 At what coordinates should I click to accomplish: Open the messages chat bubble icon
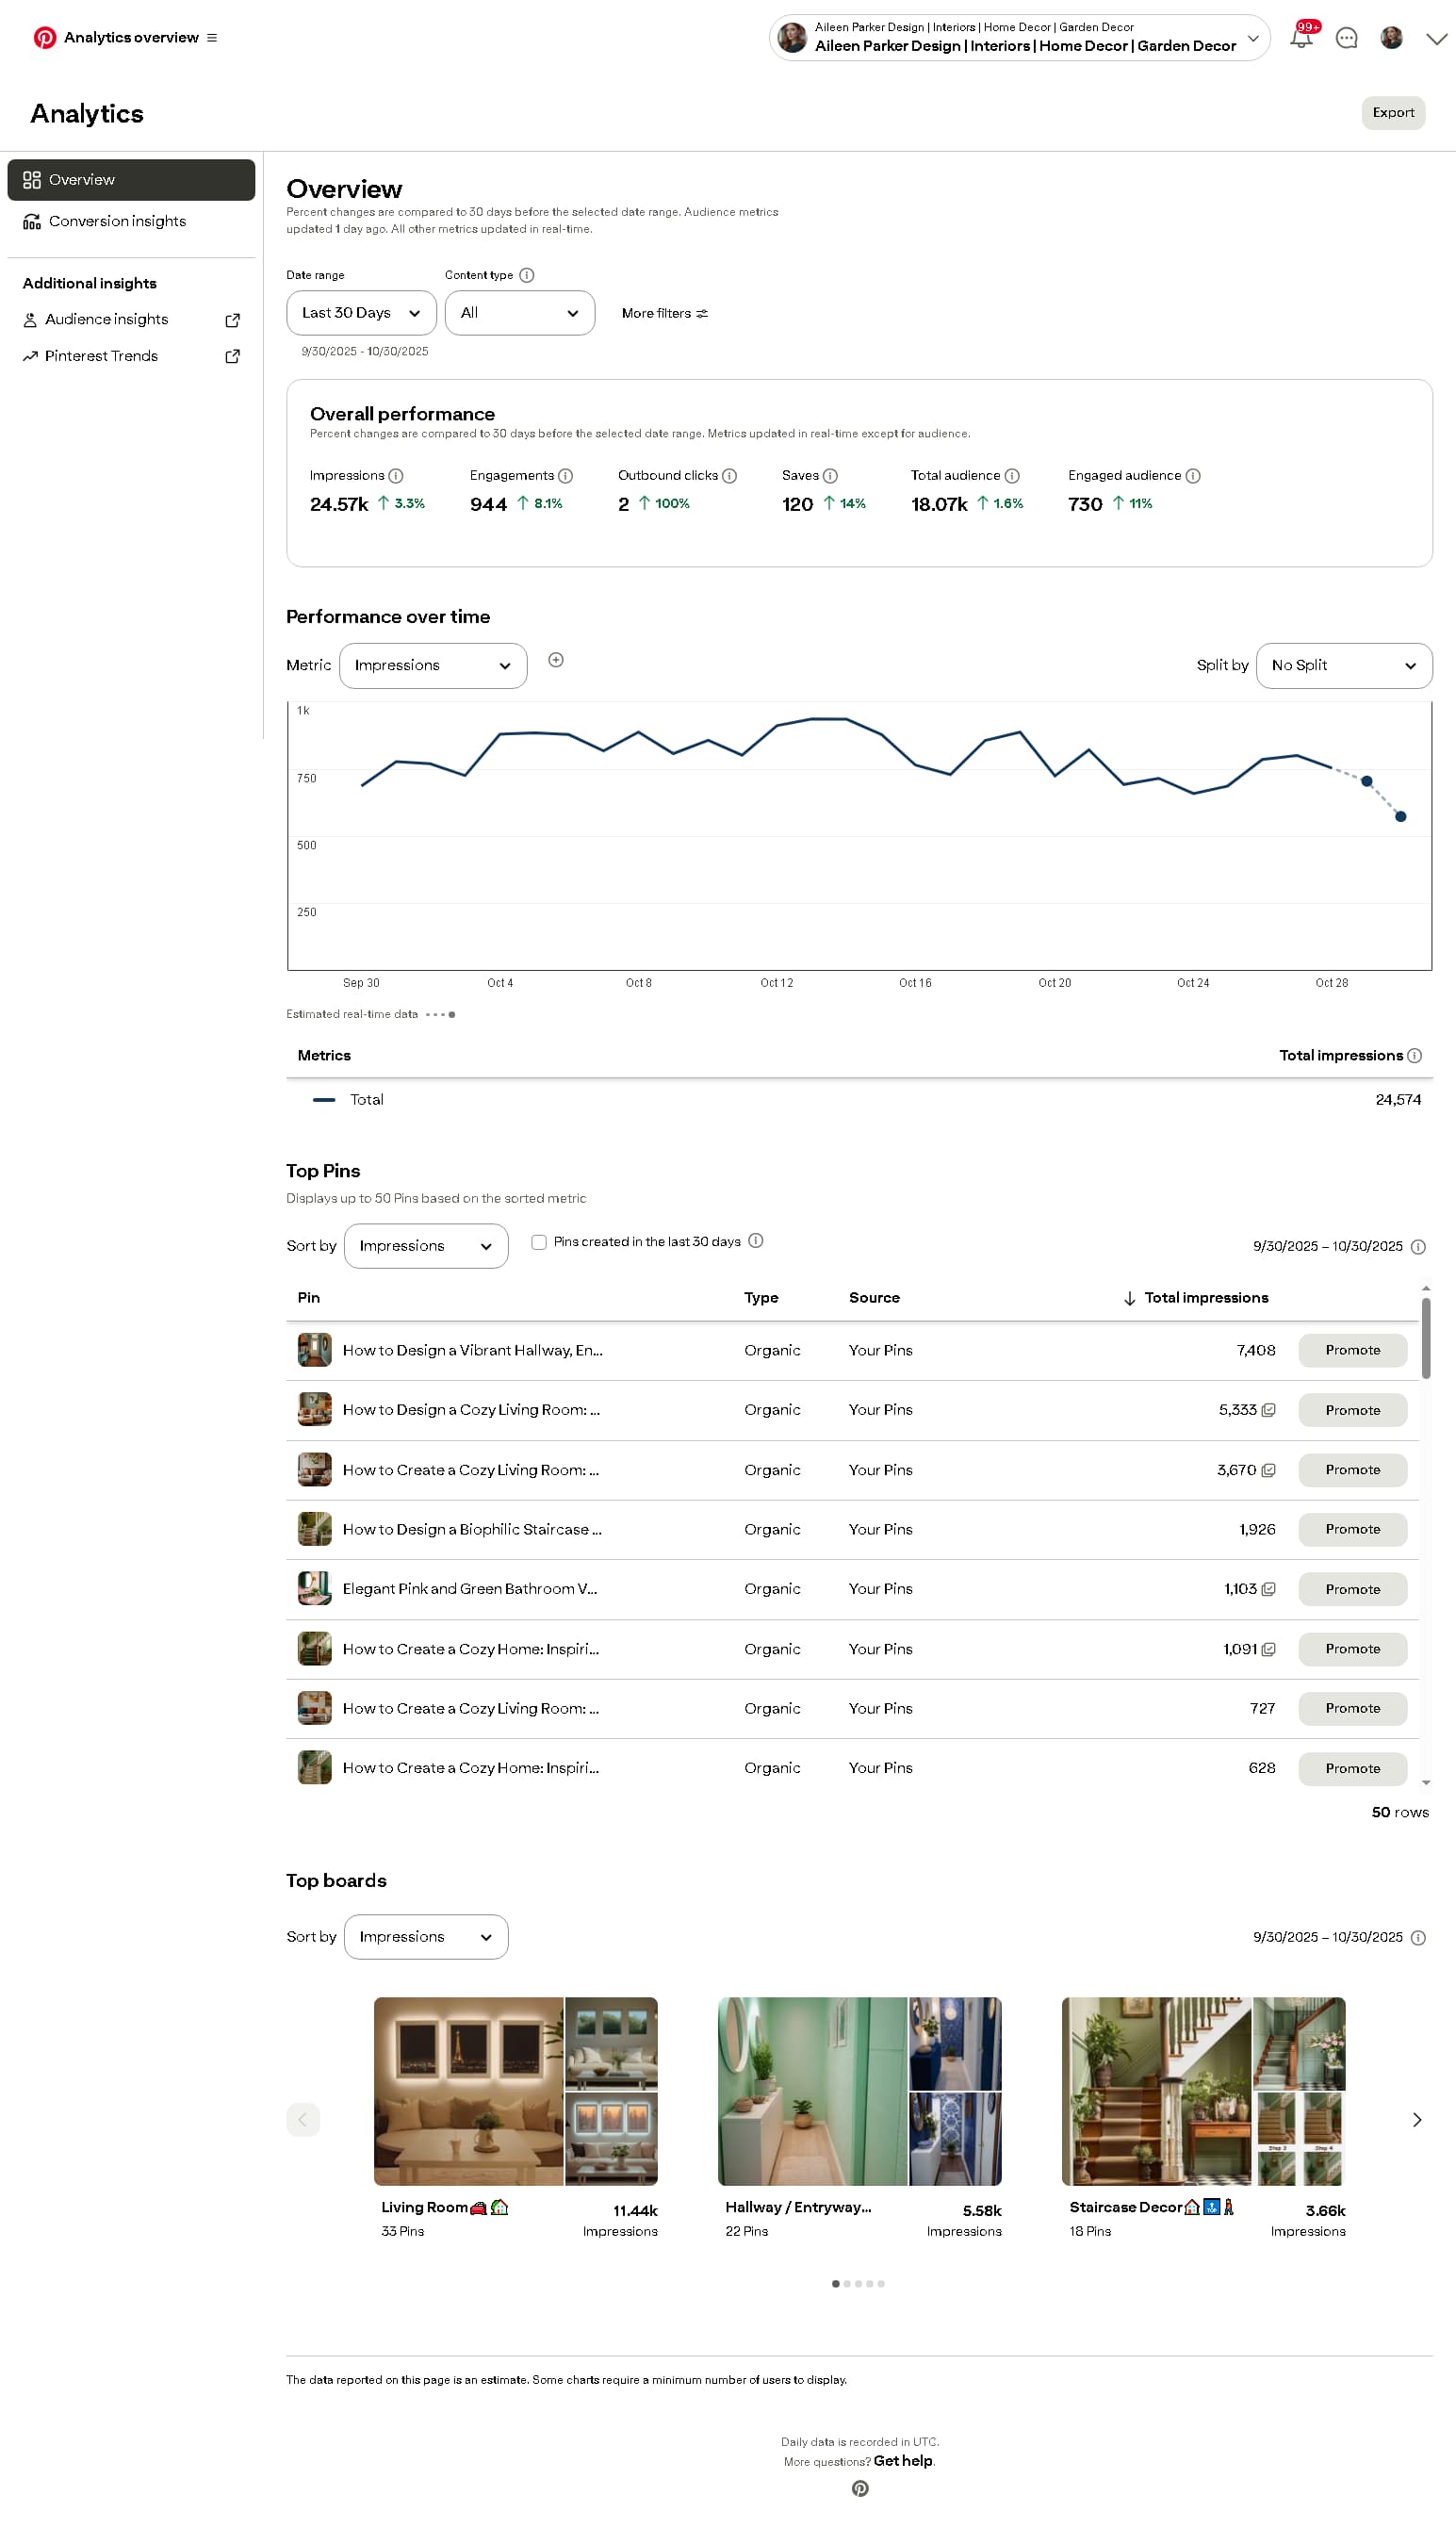[1346, 38]
